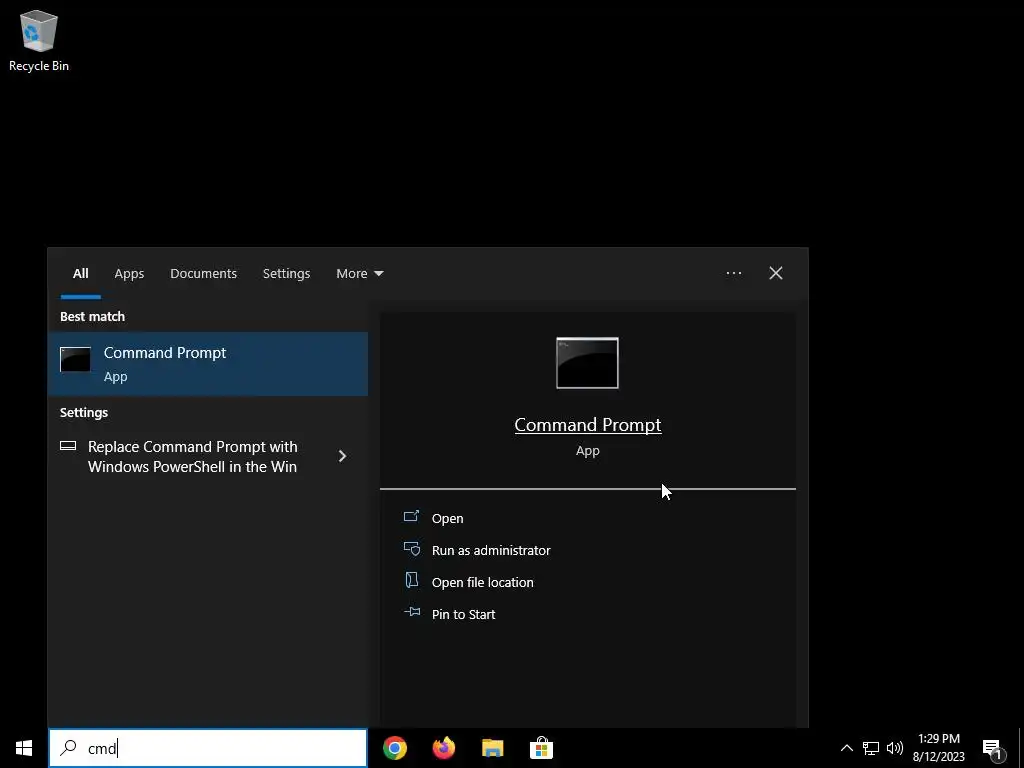This screenshot has height=768, width=1024.
Task: Launch Firefox from the taskbar
Action: 444,748
